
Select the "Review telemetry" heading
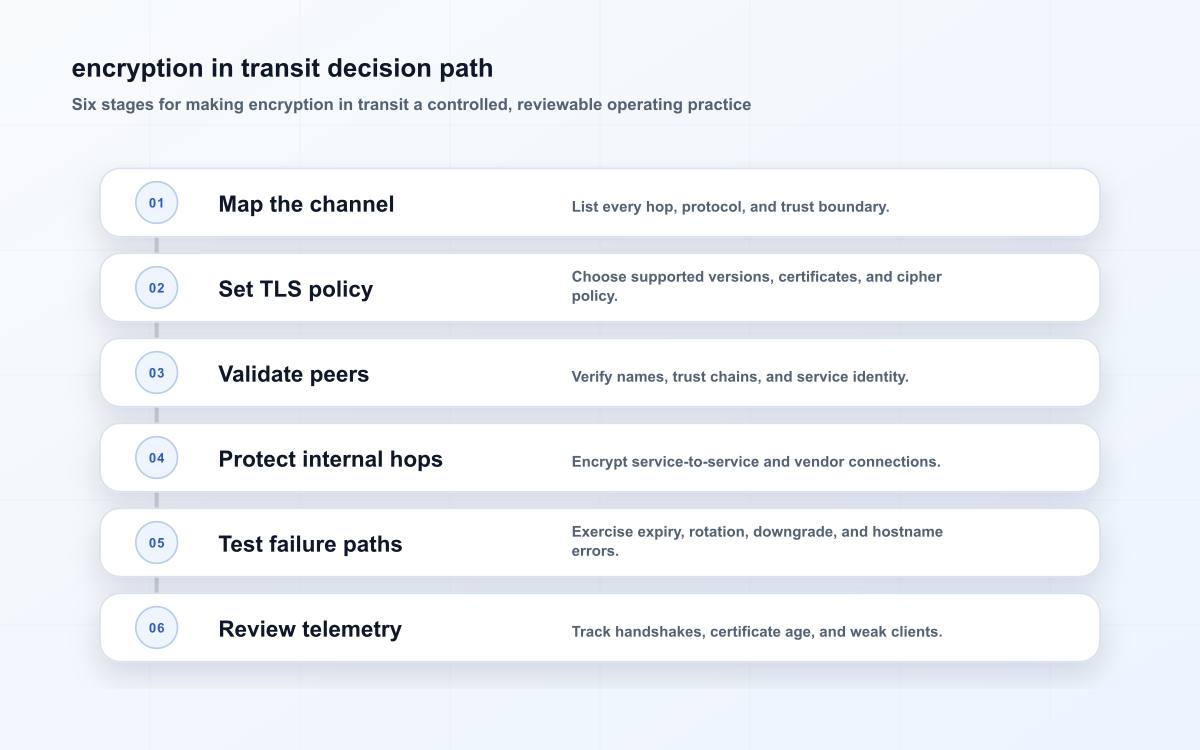pyautogui.click(x=310, y=629)
